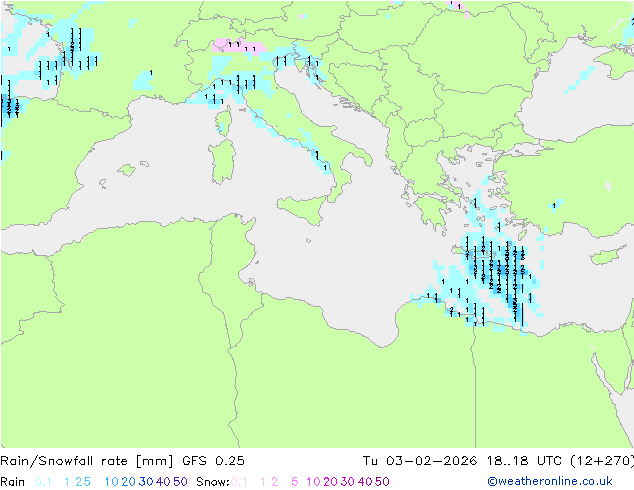Click the island of Cyprus on map

[x=607, y=256]
